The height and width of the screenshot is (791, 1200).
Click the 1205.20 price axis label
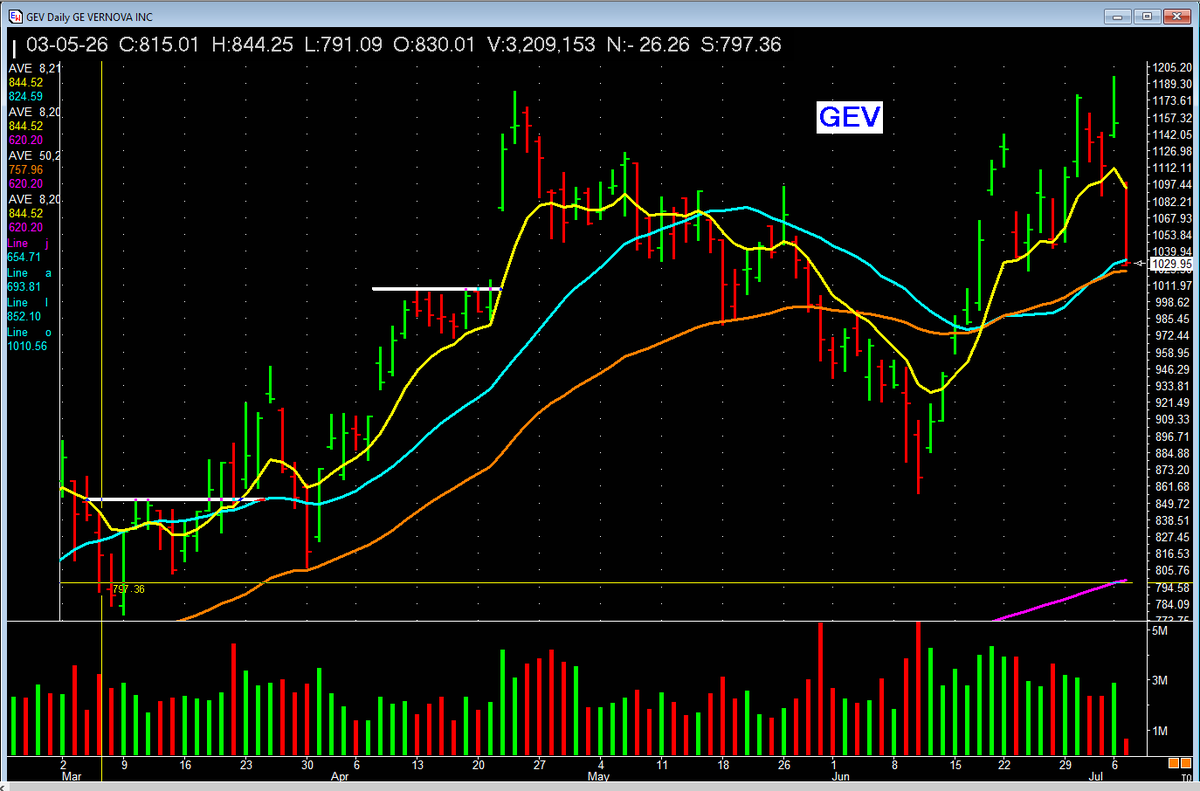(x=1170, y=67)
